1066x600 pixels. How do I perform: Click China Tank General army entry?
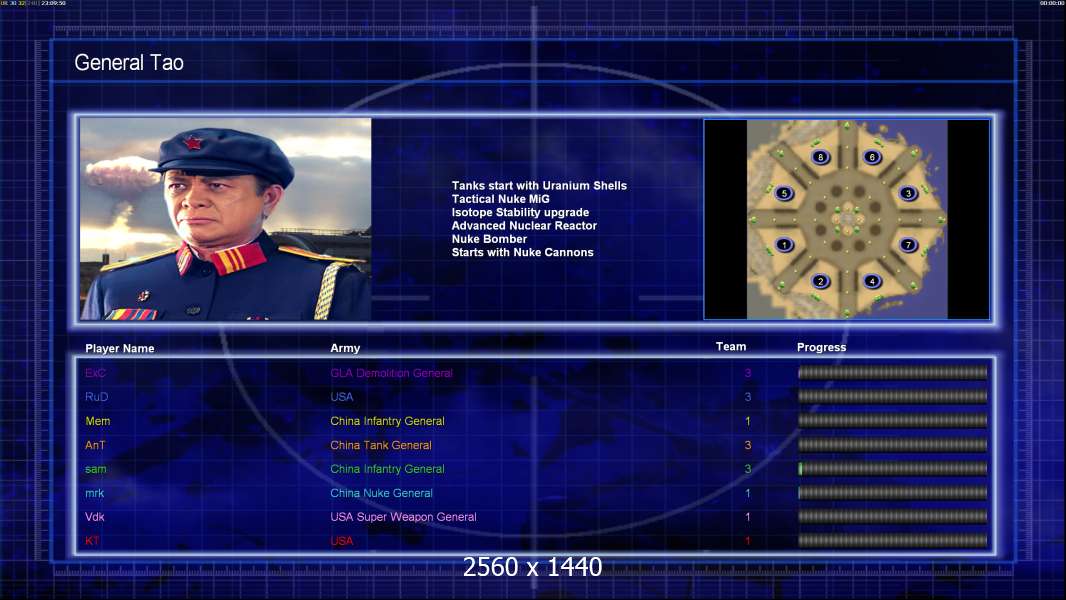(381, 445)
